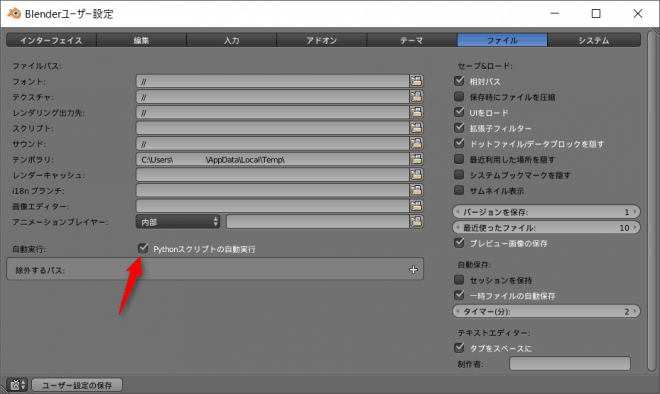Click the vertical scrollbar on right edge
This screenshot has width=660, height=394.
652,201
